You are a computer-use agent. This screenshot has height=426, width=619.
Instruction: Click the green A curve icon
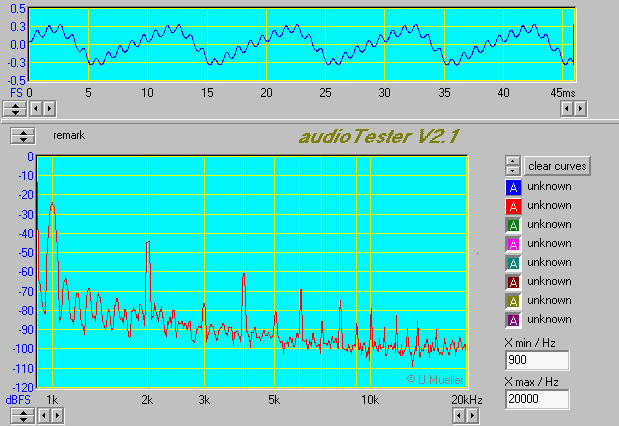click(x=513, y=225)
